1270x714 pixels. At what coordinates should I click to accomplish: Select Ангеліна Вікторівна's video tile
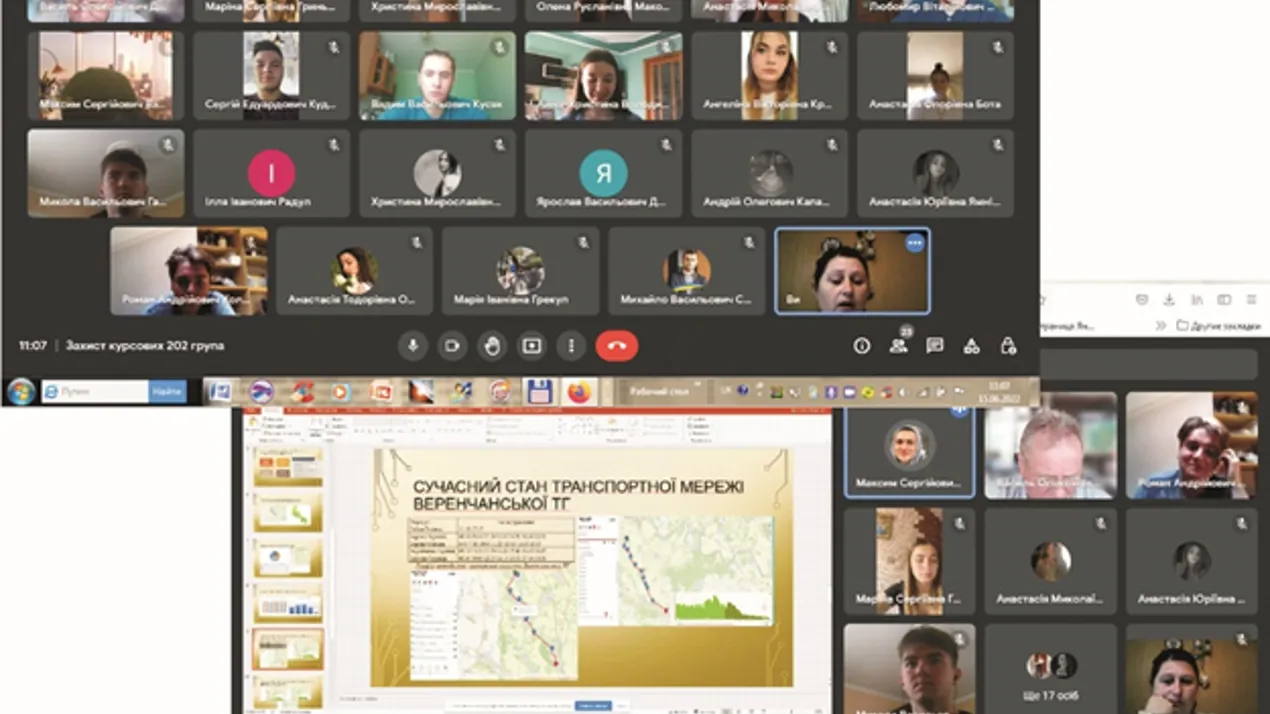769,76
